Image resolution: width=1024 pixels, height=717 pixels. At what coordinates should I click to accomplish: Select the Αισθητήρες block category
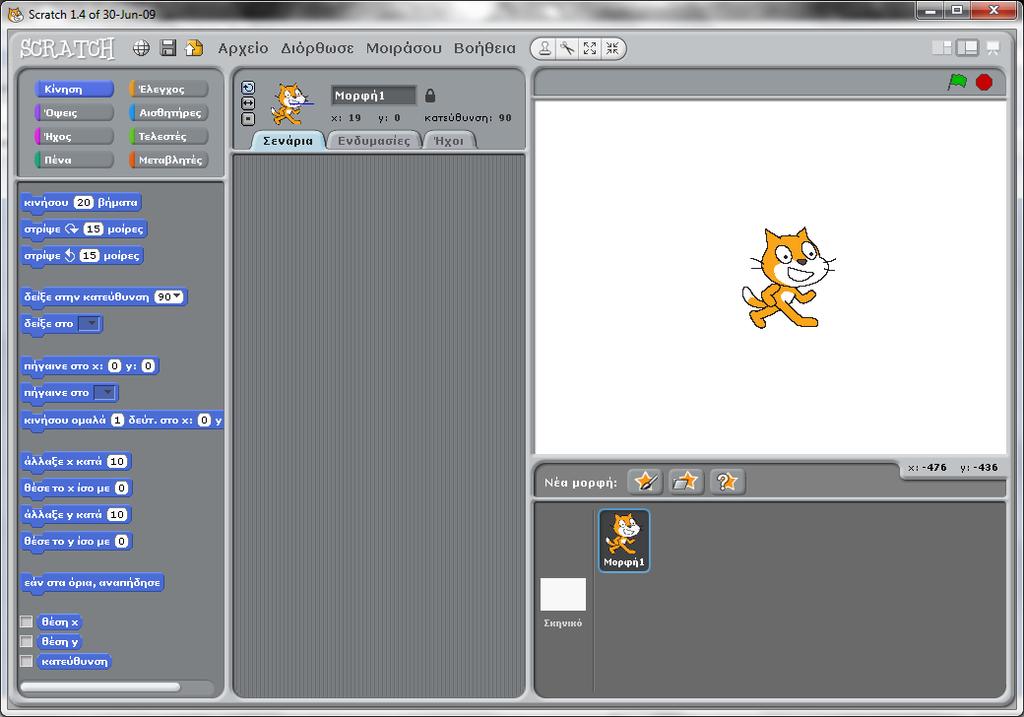click(x=168, y=112)
